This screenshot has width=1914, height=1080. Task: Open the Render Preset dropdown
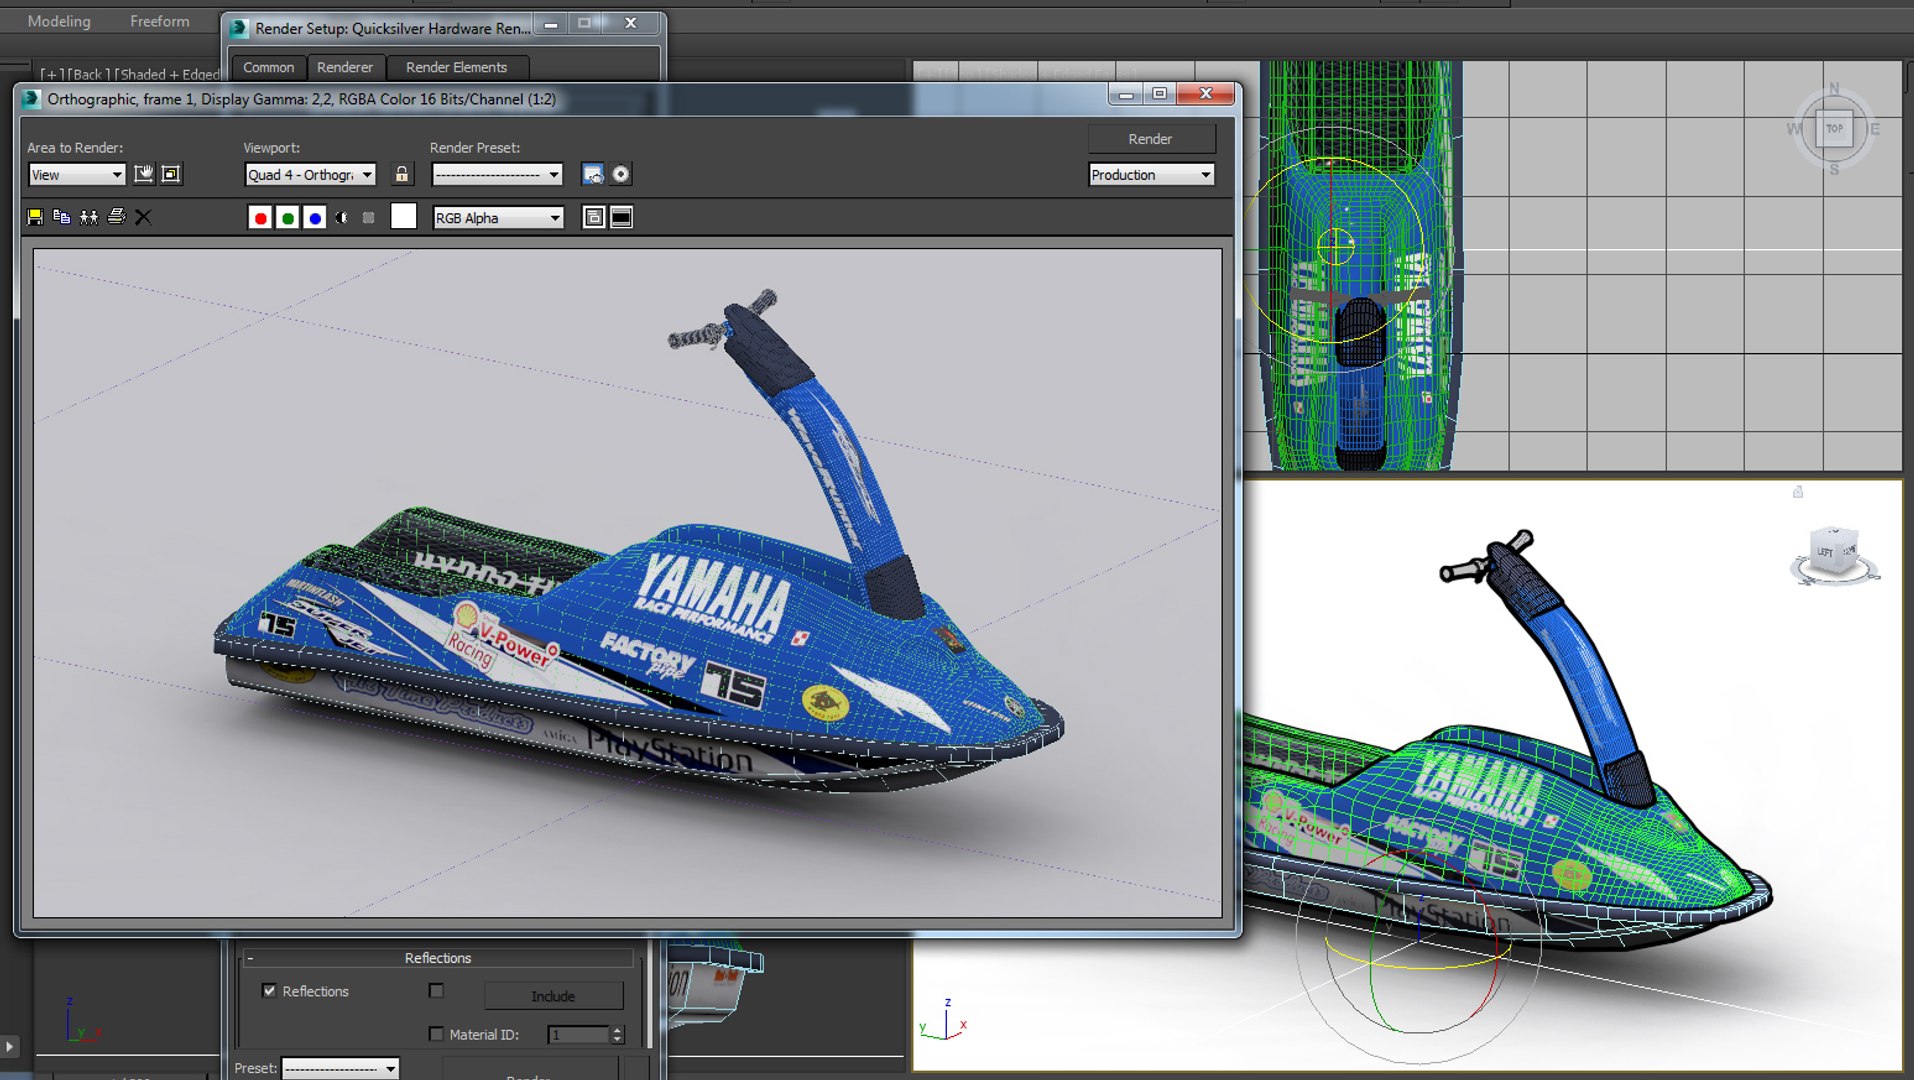click(497, 175)
